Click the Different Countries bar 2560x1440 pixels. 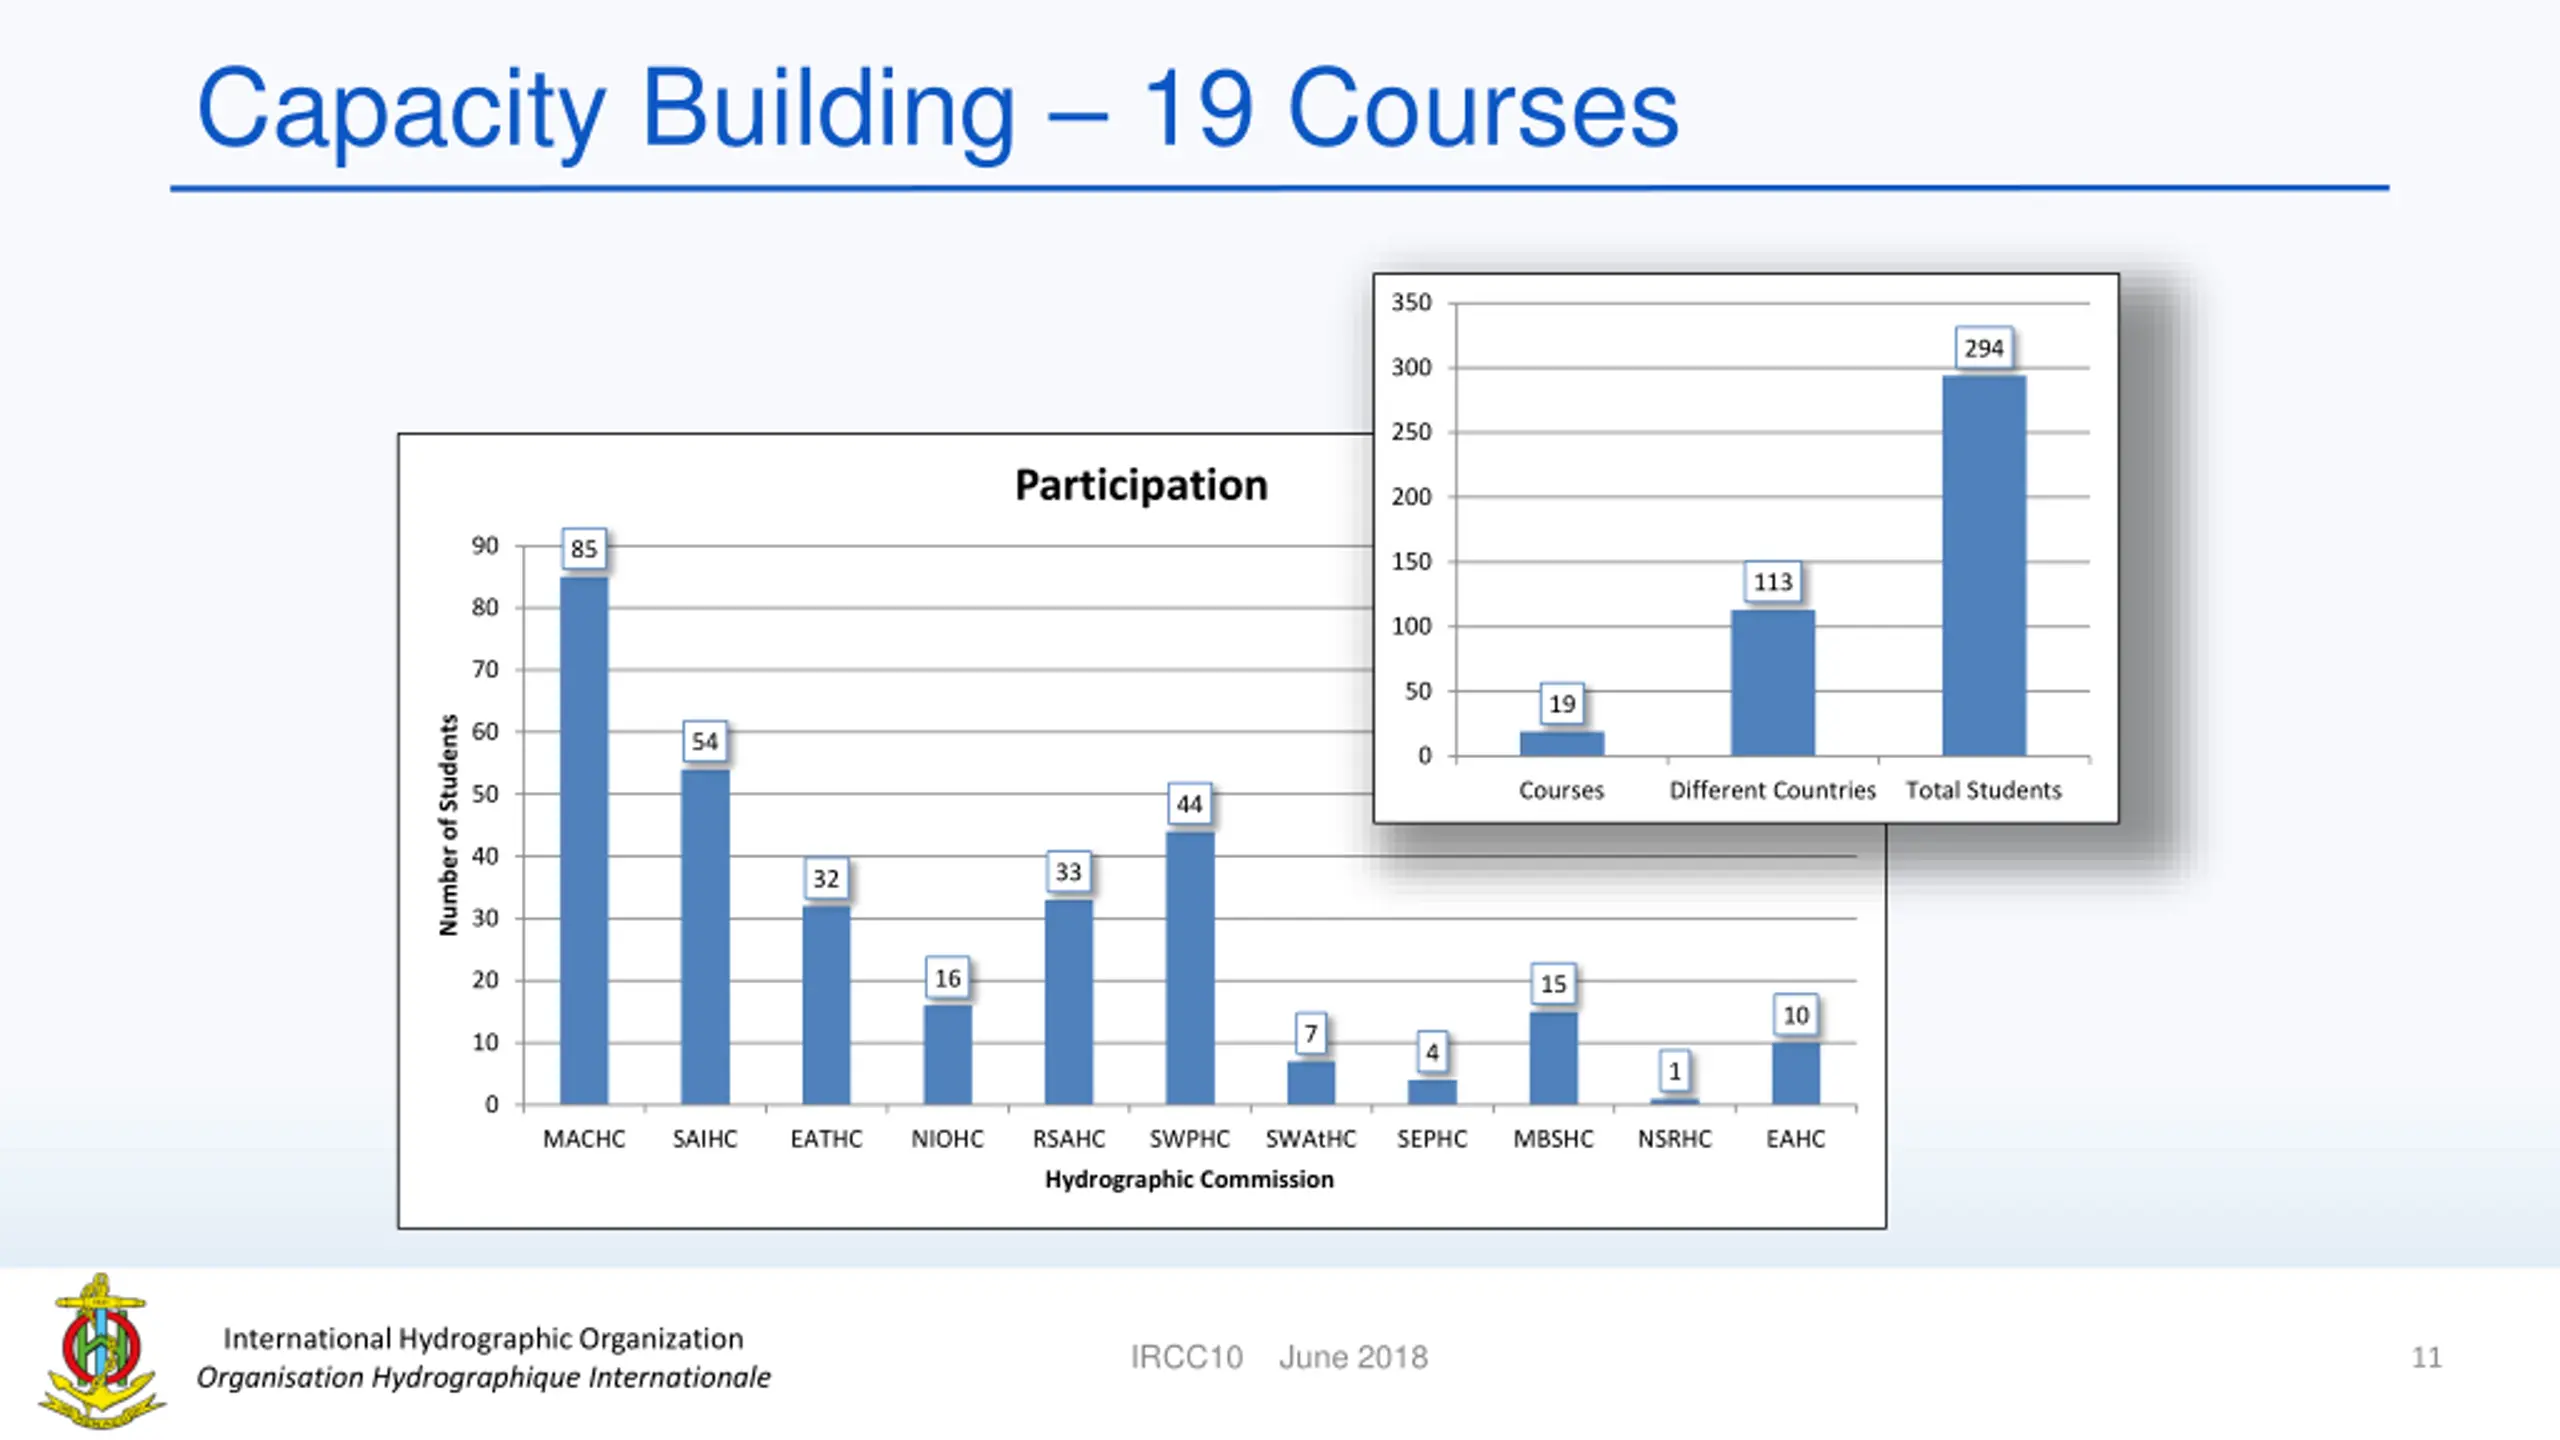(x=1773, y=683)
